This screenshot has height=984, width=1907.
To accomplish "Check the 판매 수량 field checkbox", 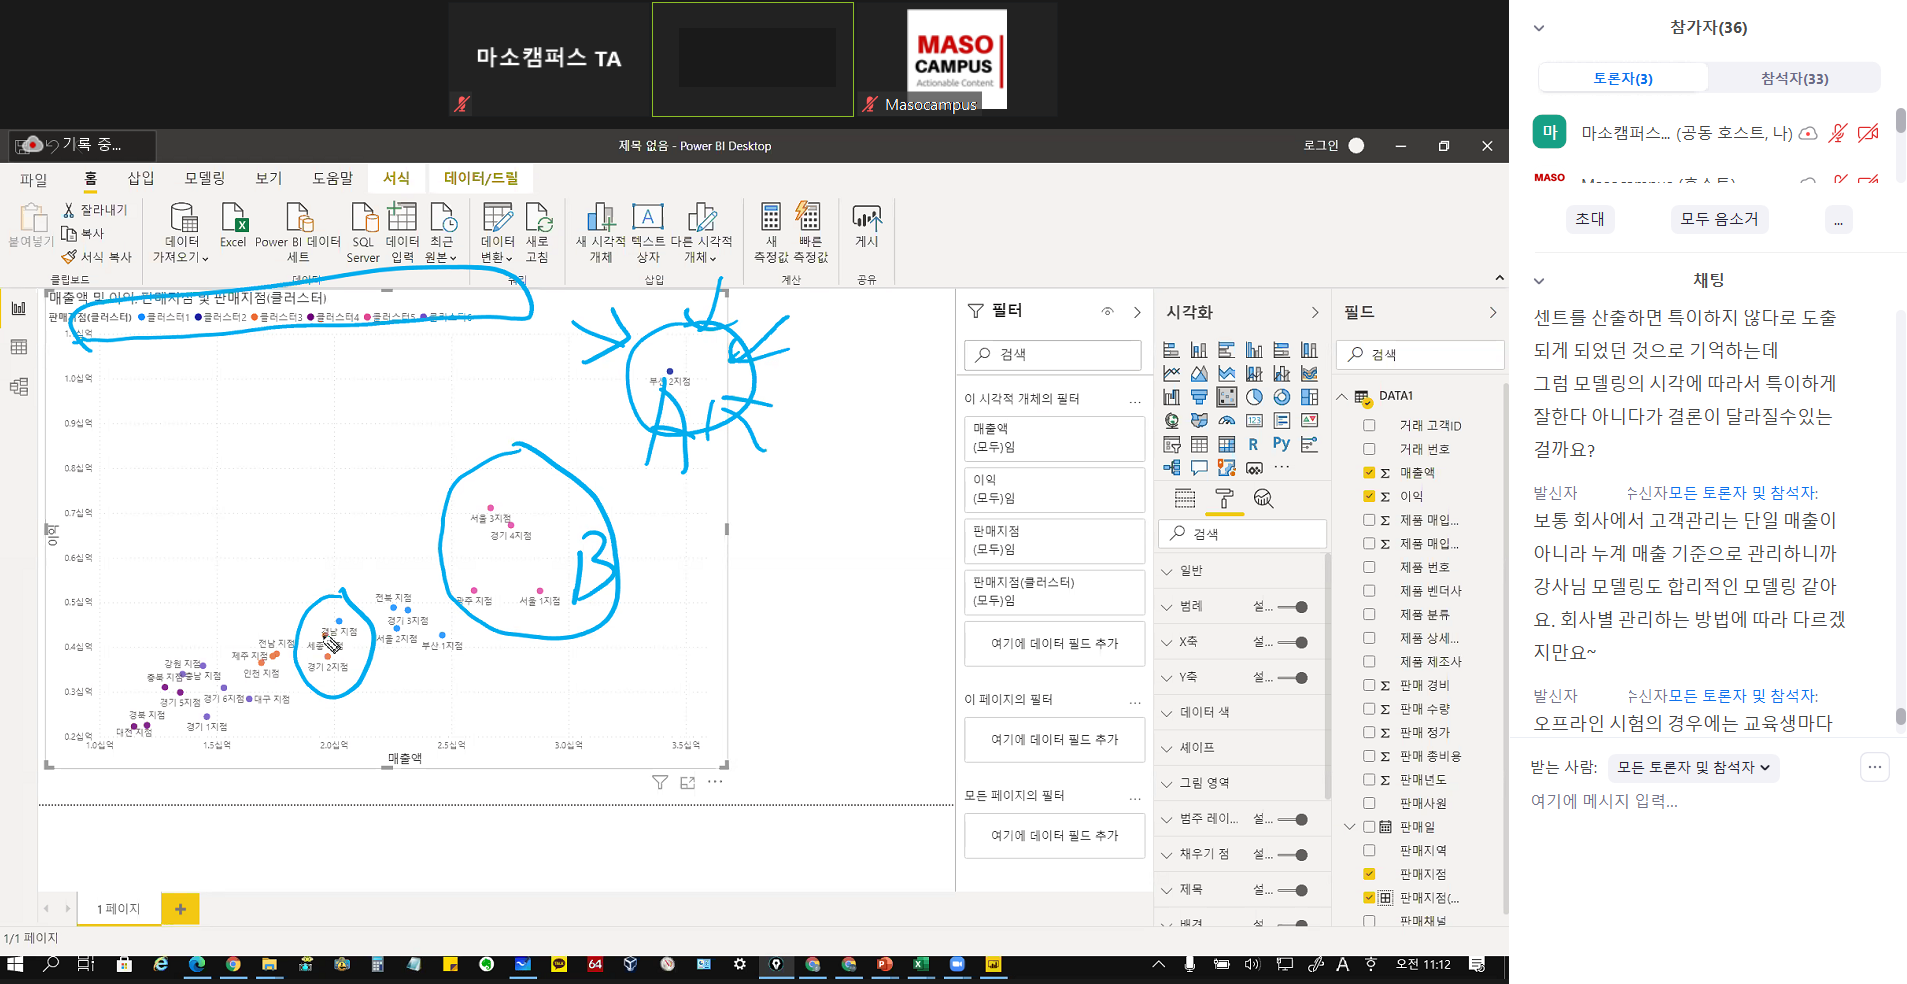I will (1369, 709).
